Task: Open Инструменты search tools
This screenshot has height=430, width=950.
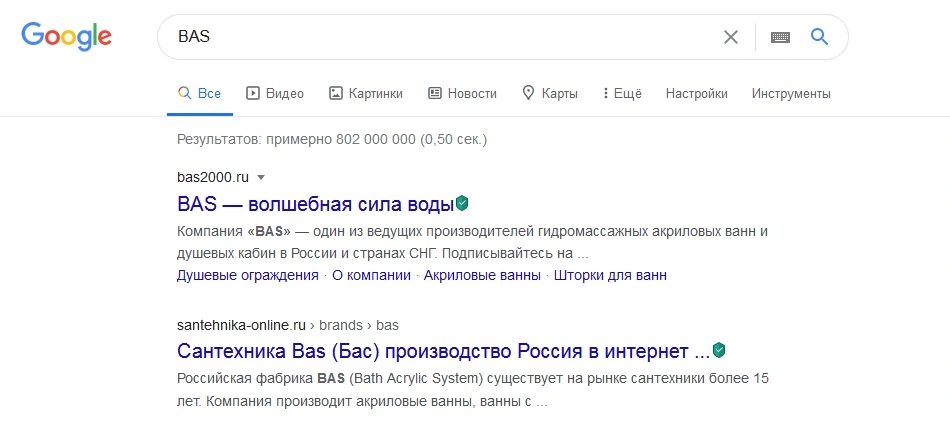Action: pyautogui.click(x=791, y=93)
